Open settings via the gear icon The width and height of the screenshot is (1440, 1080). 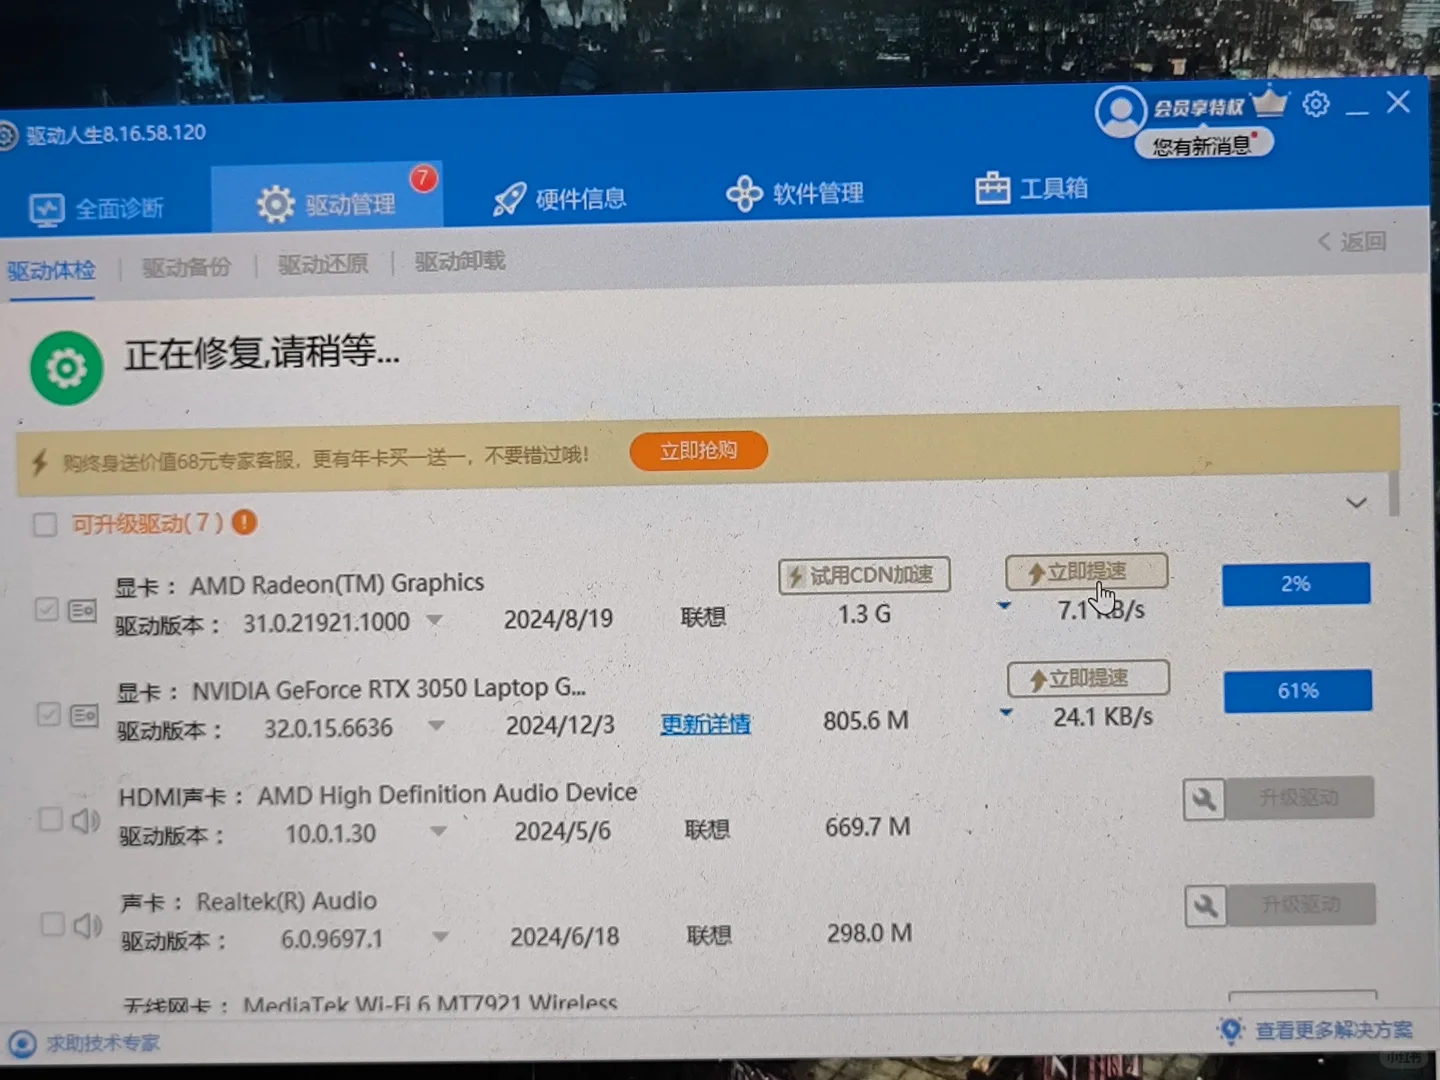point(1316,103)
